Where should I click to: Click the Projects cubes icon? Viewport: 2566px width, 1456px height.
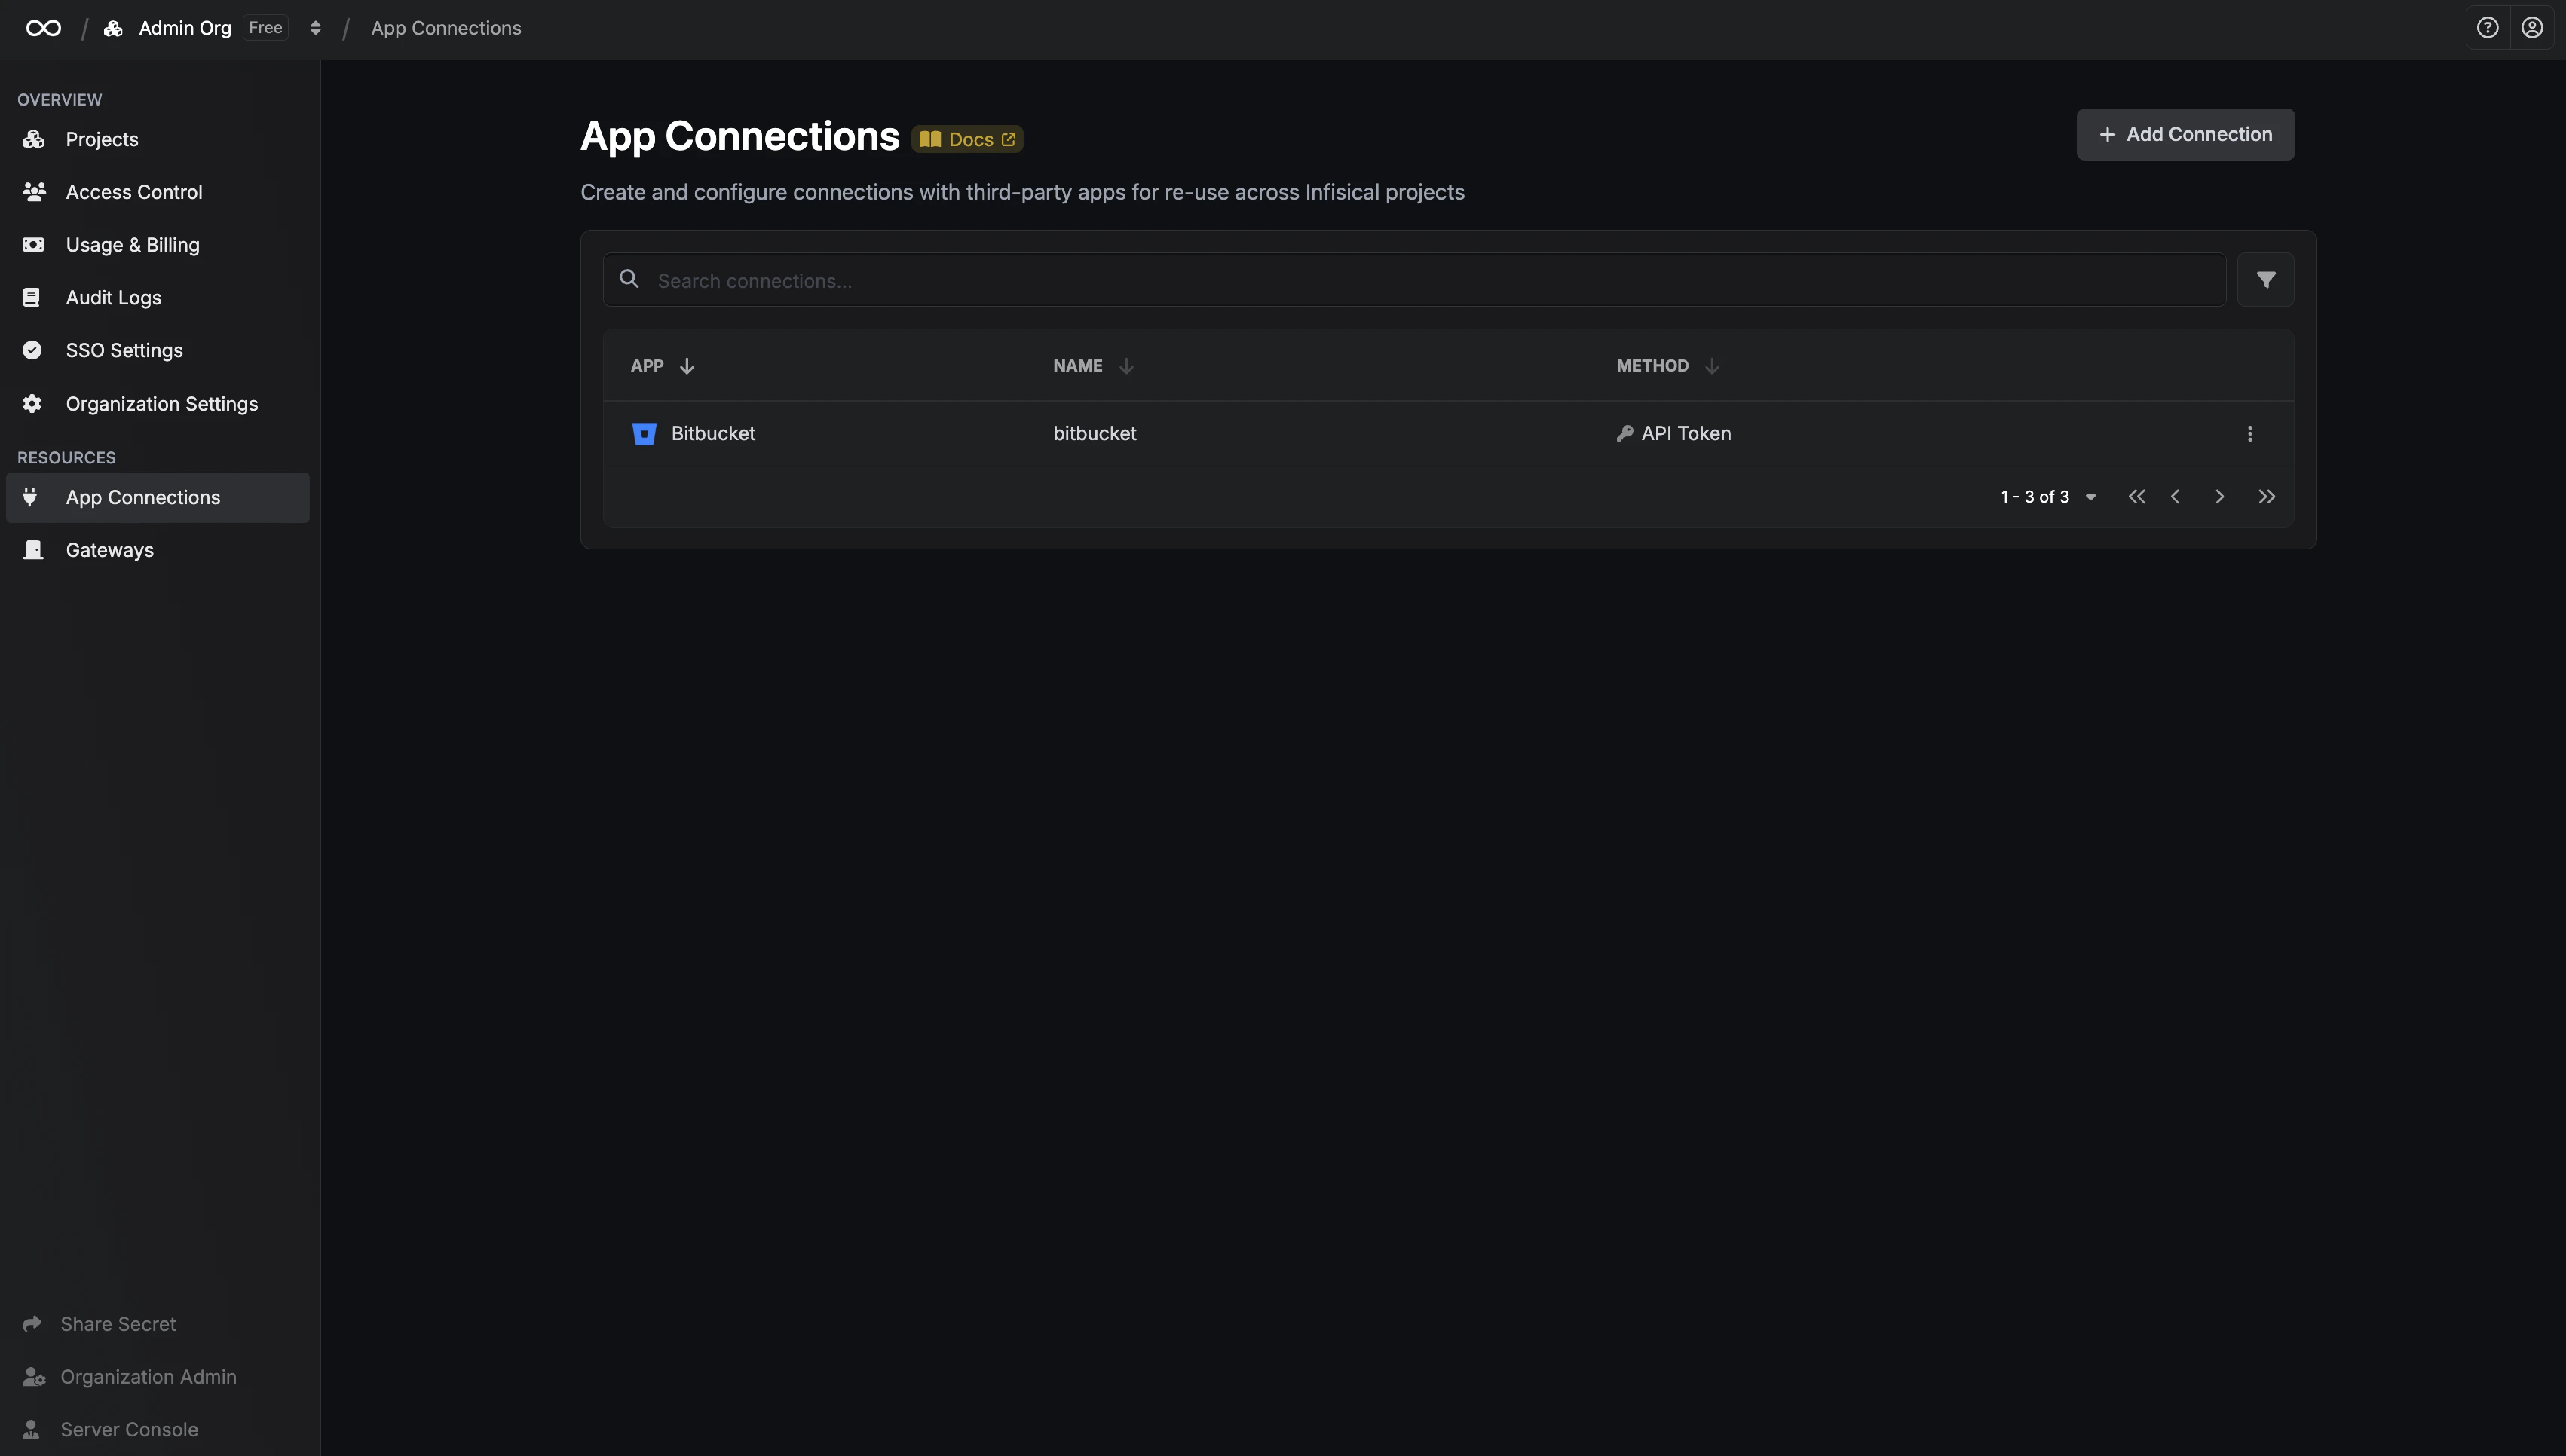[33, 139]
